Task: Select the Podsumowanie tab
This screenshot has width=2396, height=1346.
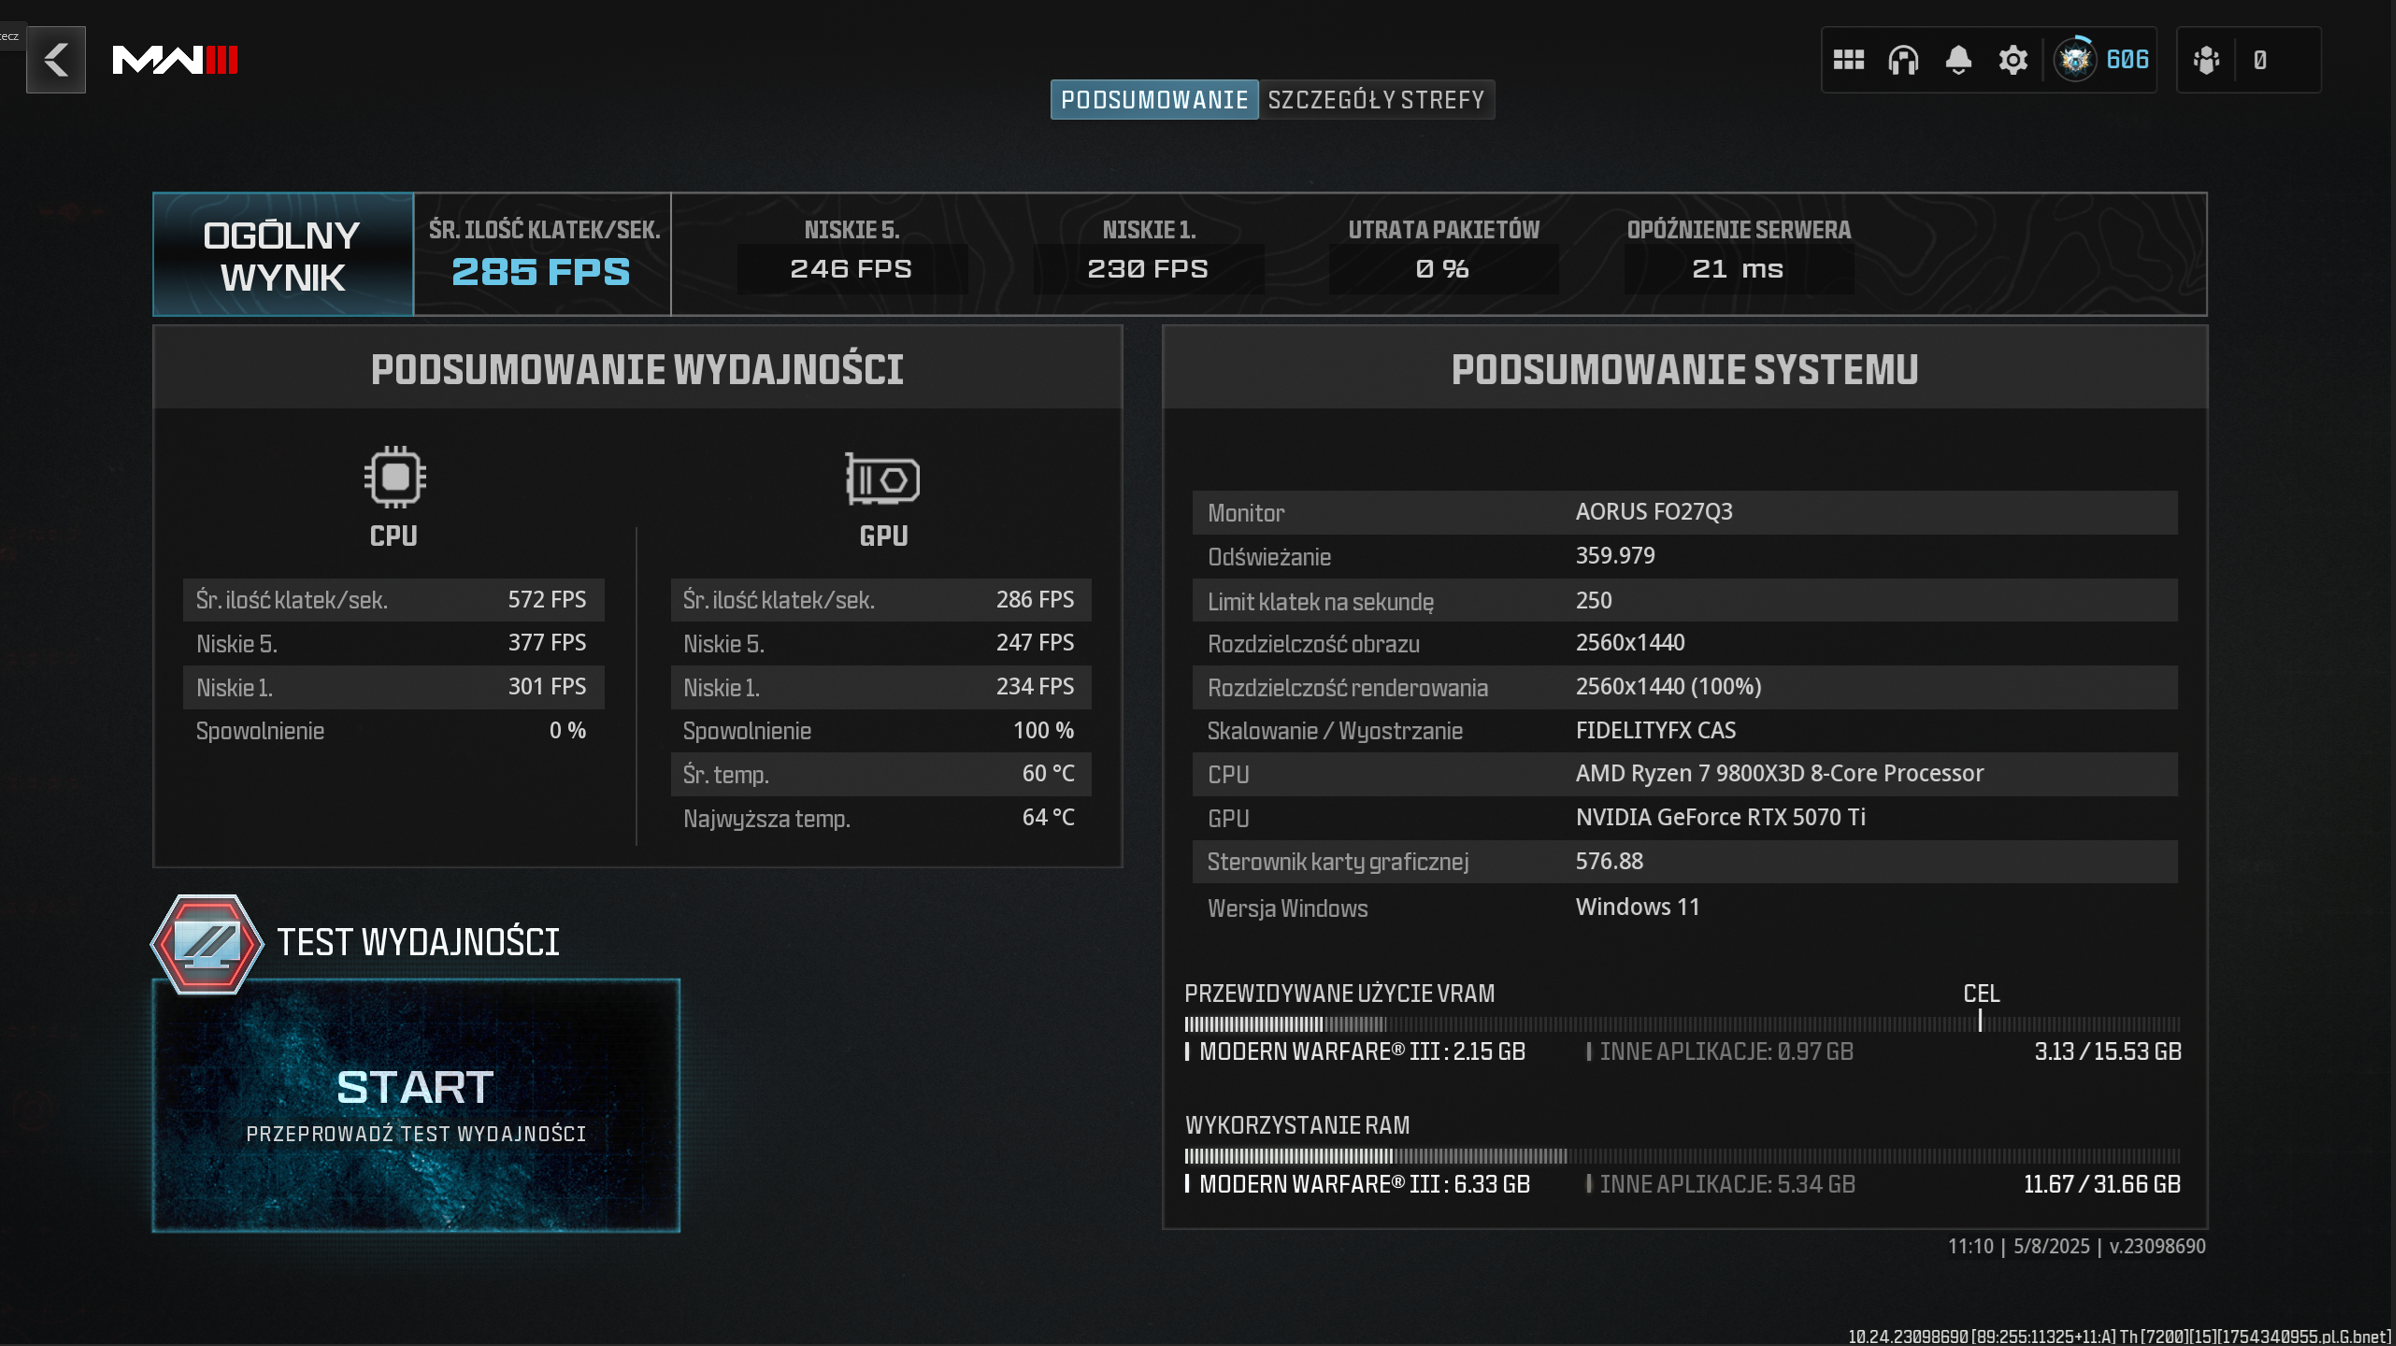Action: click(1154, 100)
